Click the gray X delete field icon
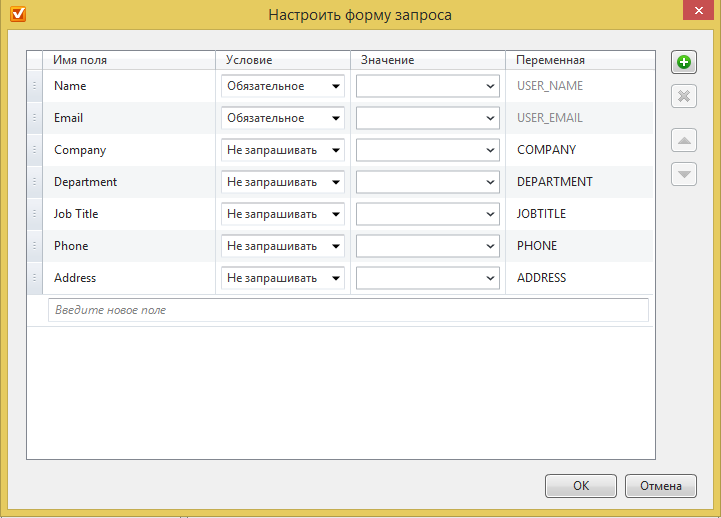 684,96
